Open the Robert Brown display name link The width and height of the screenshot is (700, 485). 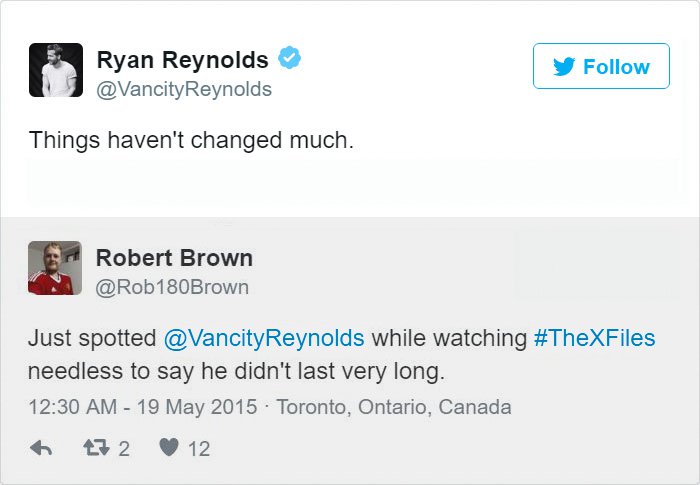click(174, 258)
